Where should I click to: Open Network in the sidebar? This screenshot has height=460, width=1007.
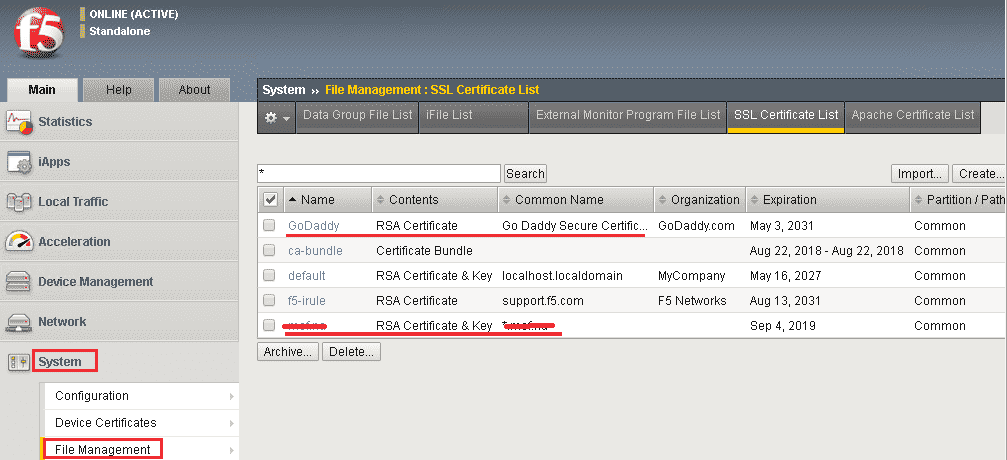tap(62, 322)
